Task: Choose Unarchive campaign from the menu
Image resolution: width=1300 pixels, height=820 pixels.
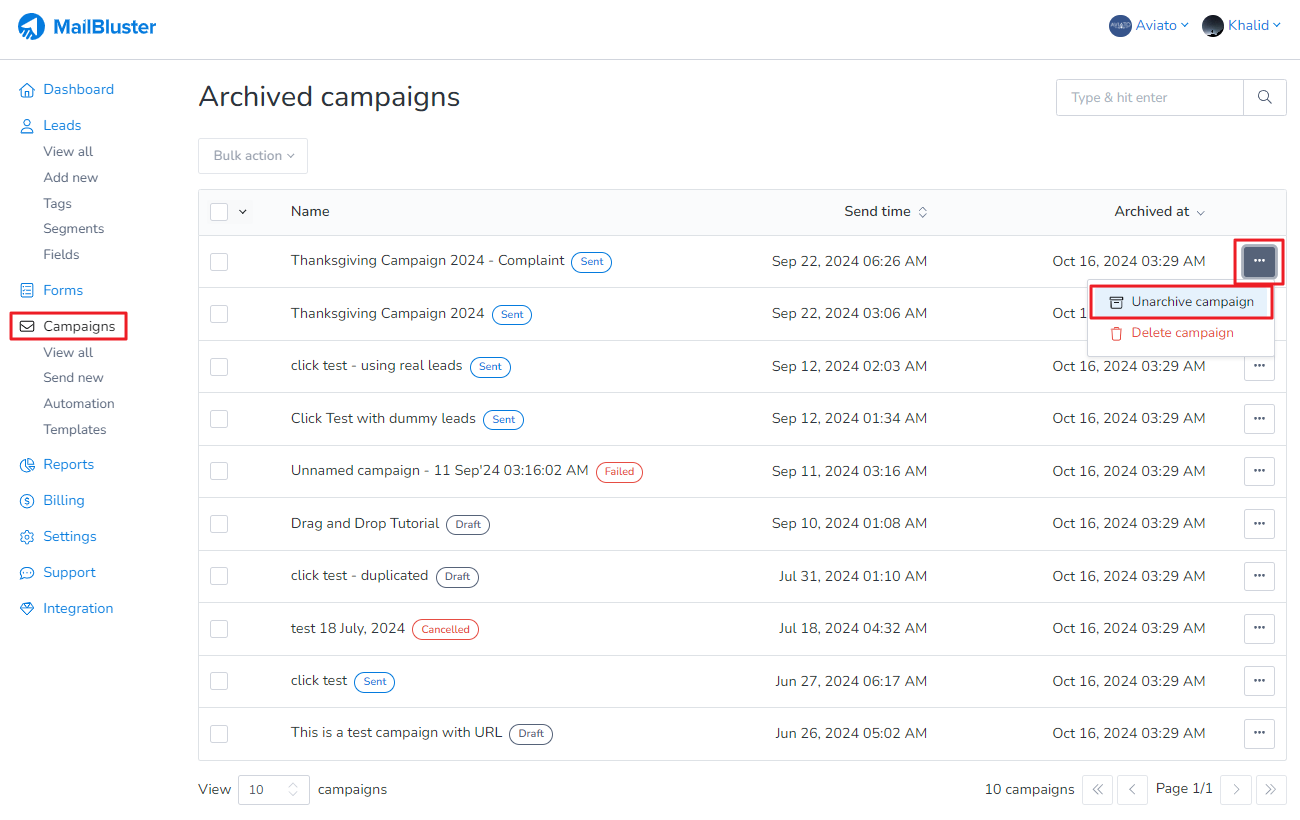Action: pyautogui.click(x=1181, y=302)
